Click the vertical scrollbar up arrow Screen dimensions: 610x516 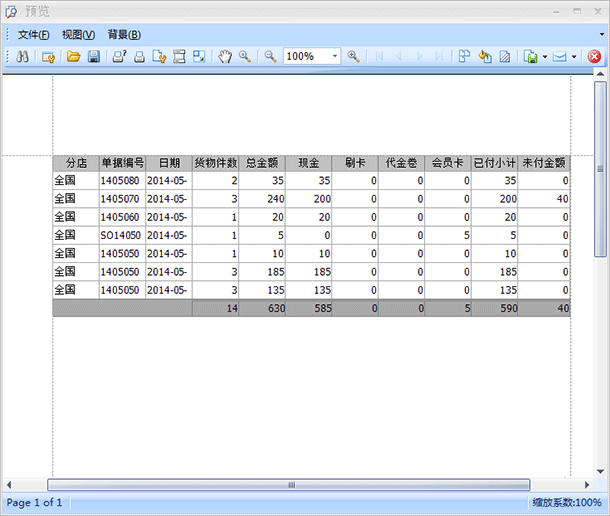point(600,74)
